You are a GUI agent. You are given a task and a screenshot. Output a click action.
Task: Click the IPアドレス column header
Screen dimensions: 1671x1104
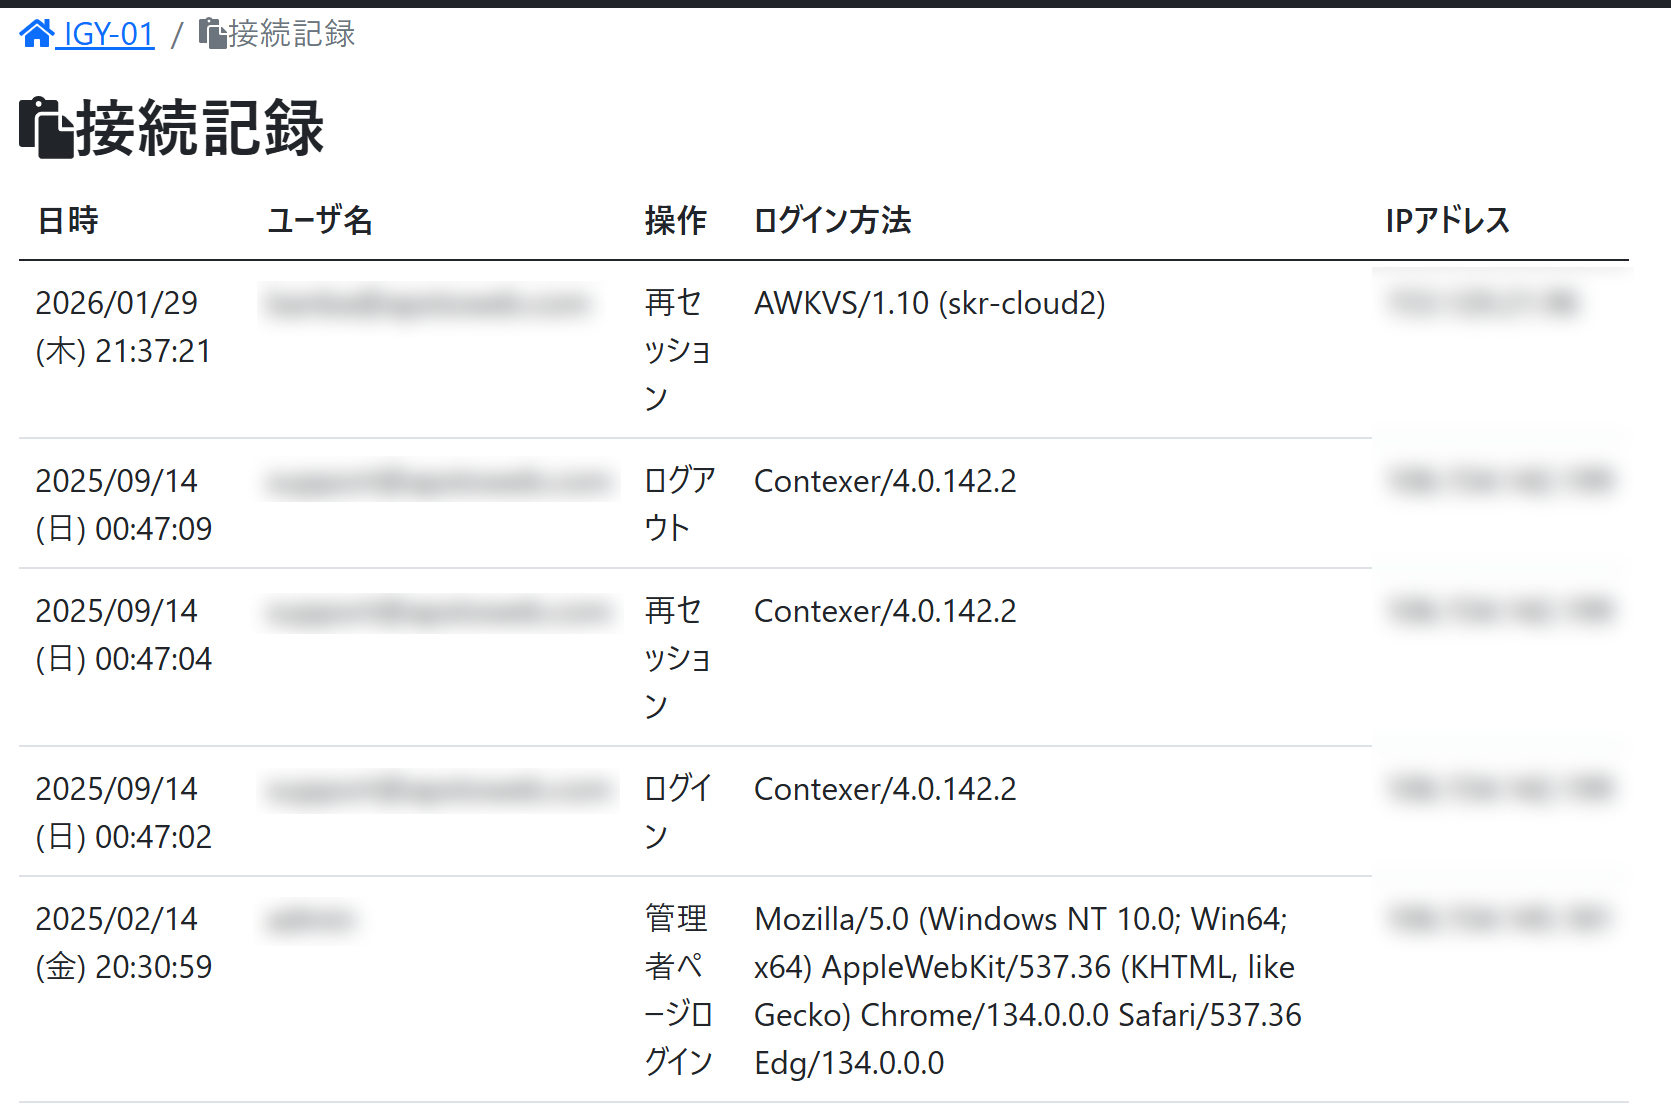point(1447,220)
